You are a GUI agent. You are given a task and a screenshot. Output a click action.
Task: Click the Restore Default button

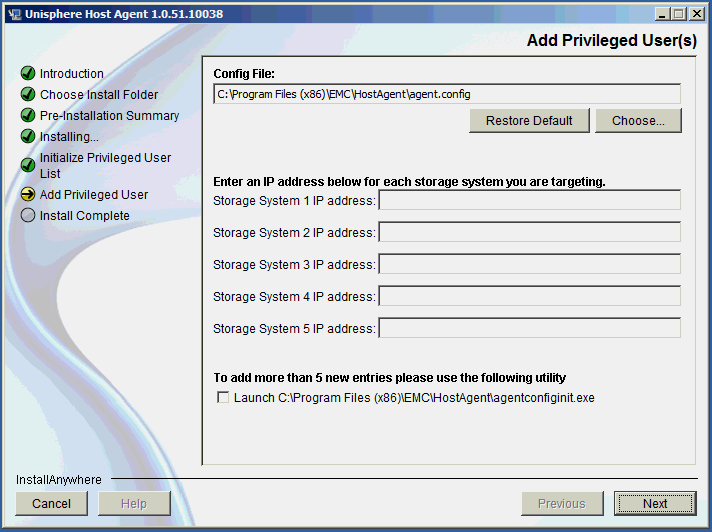coord(529,121)
